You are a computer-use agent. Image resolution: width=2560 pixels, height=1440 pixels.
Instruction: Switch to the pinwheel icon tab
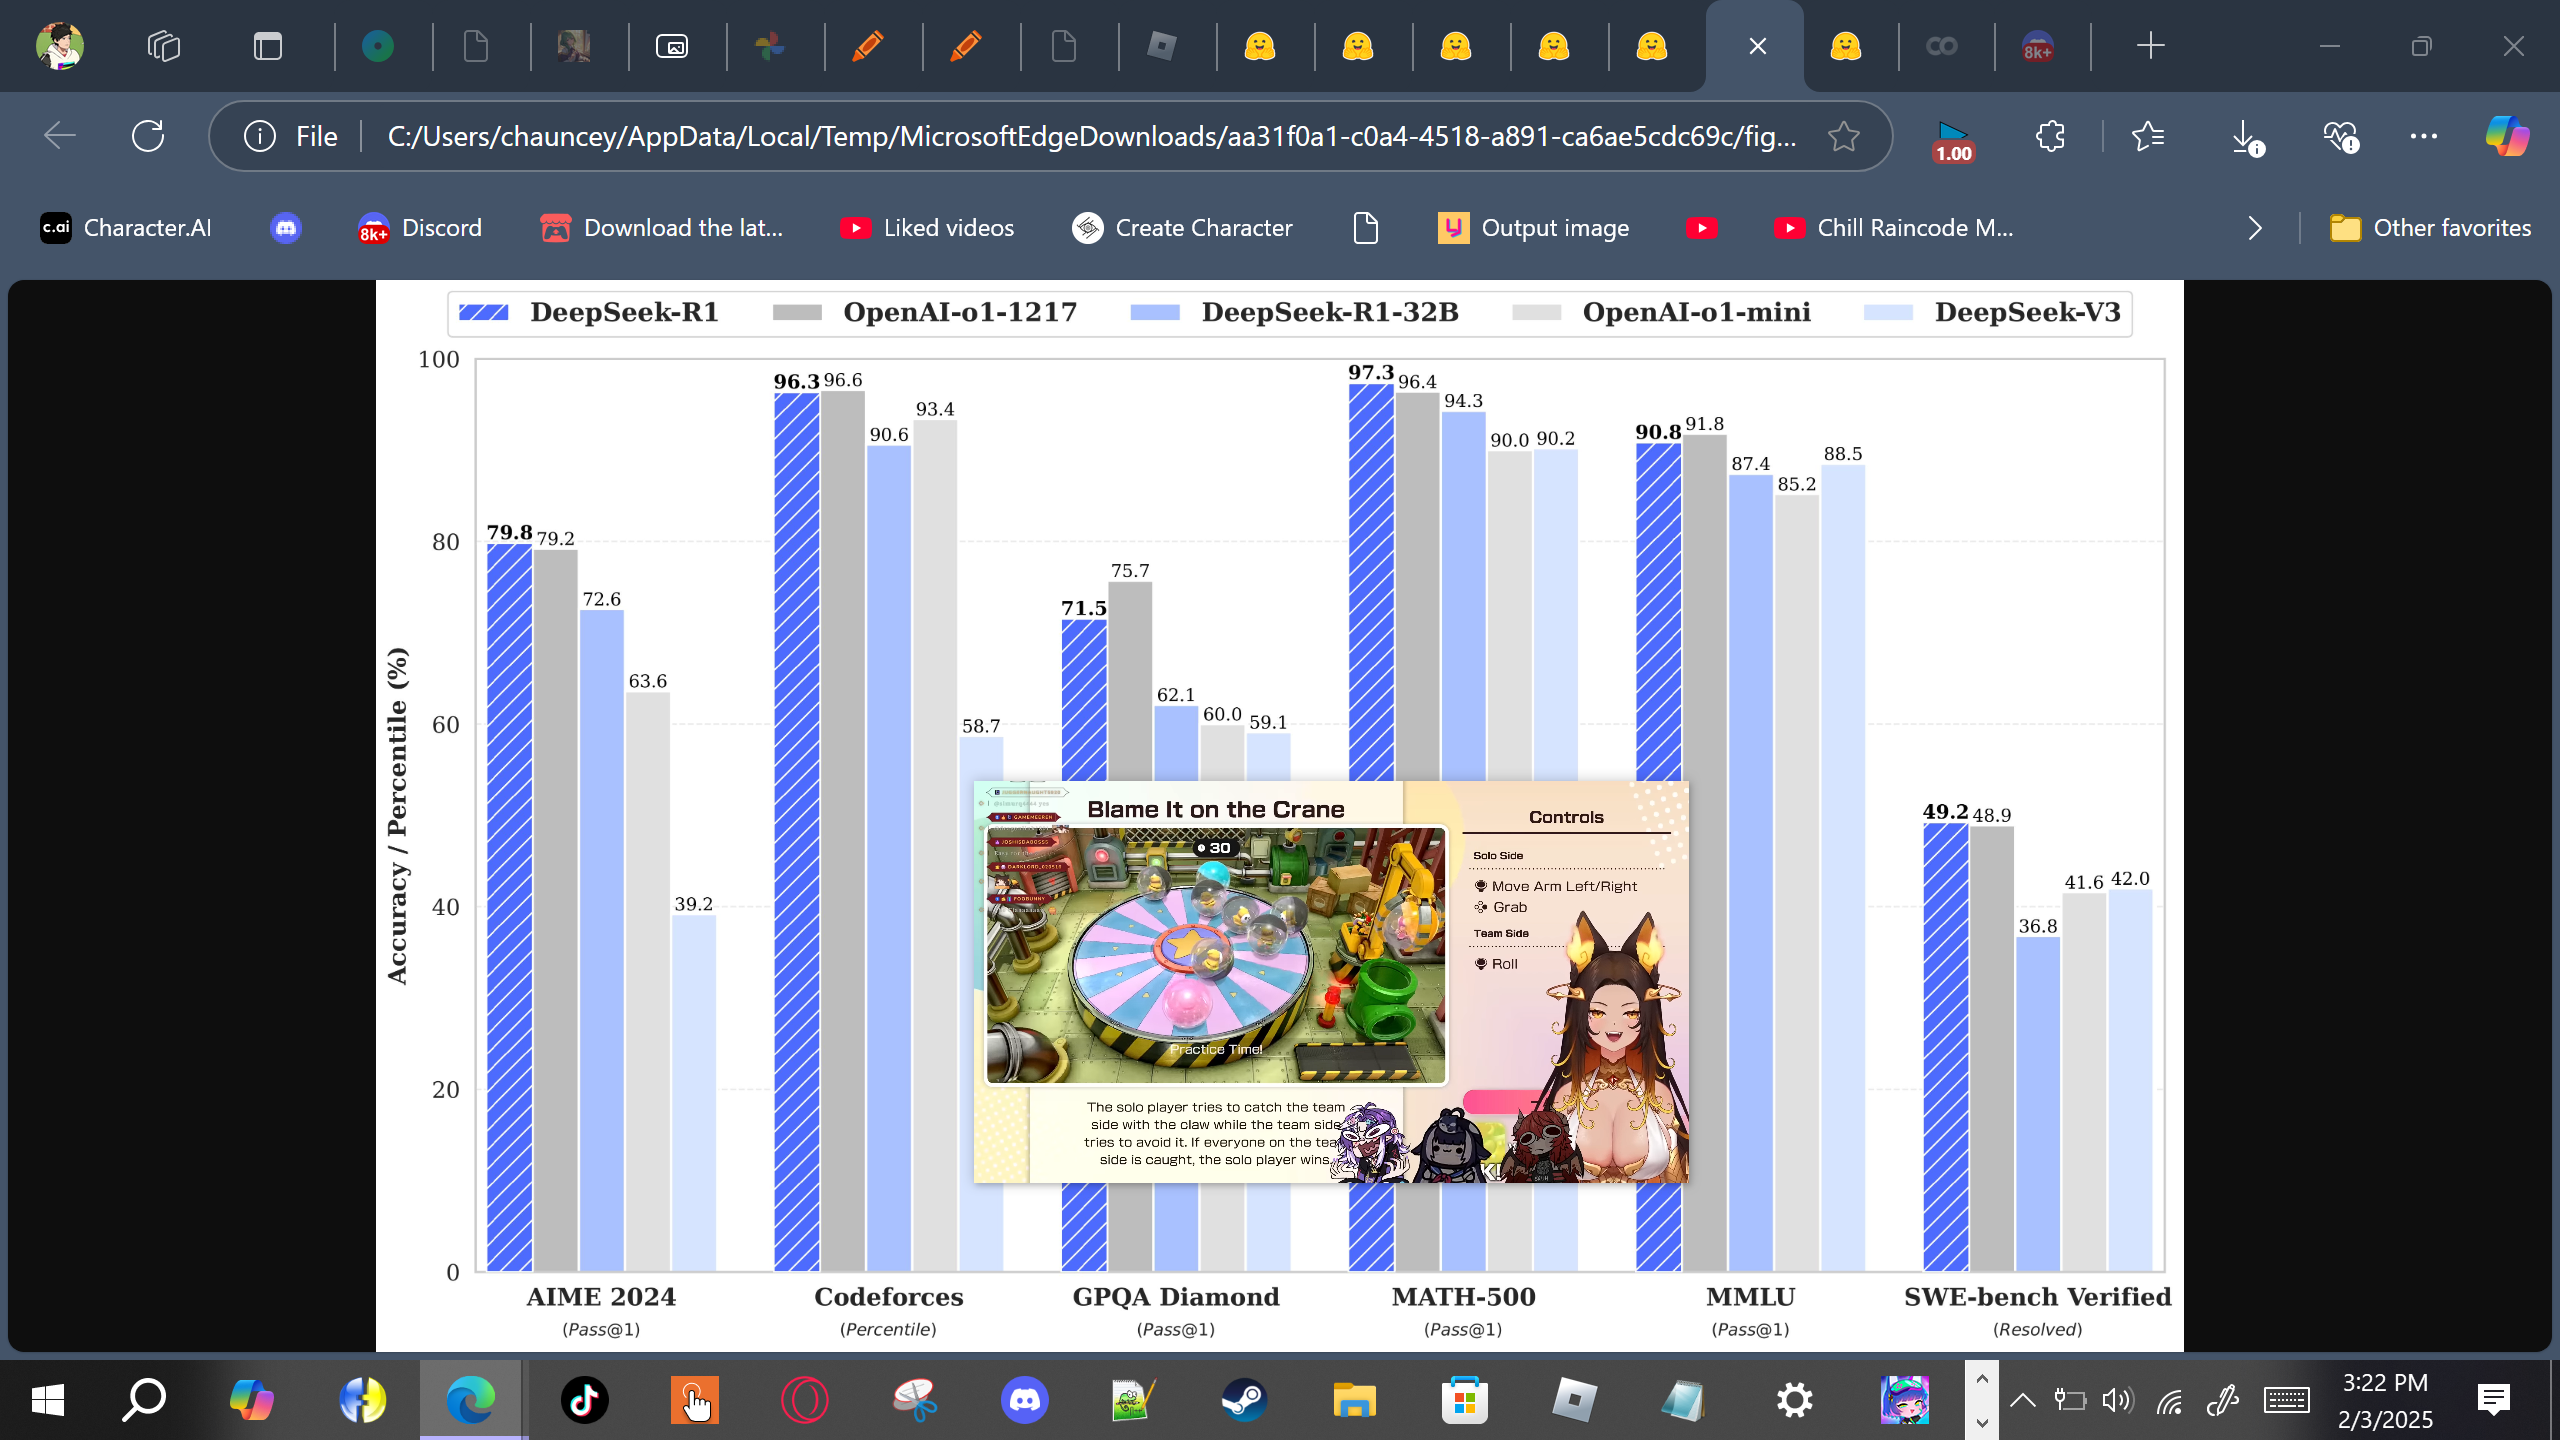pos(770,46)
